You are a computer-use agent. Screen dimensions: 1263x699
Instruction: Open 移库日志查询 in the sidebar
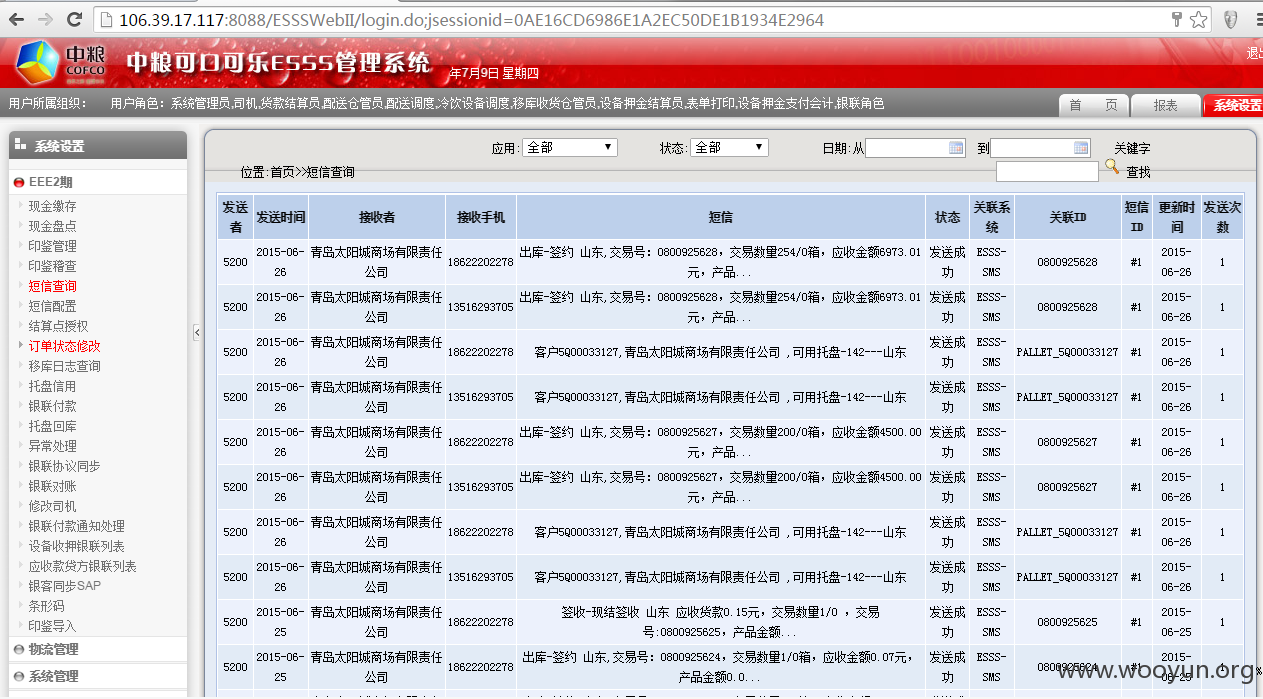coord(64,366)
